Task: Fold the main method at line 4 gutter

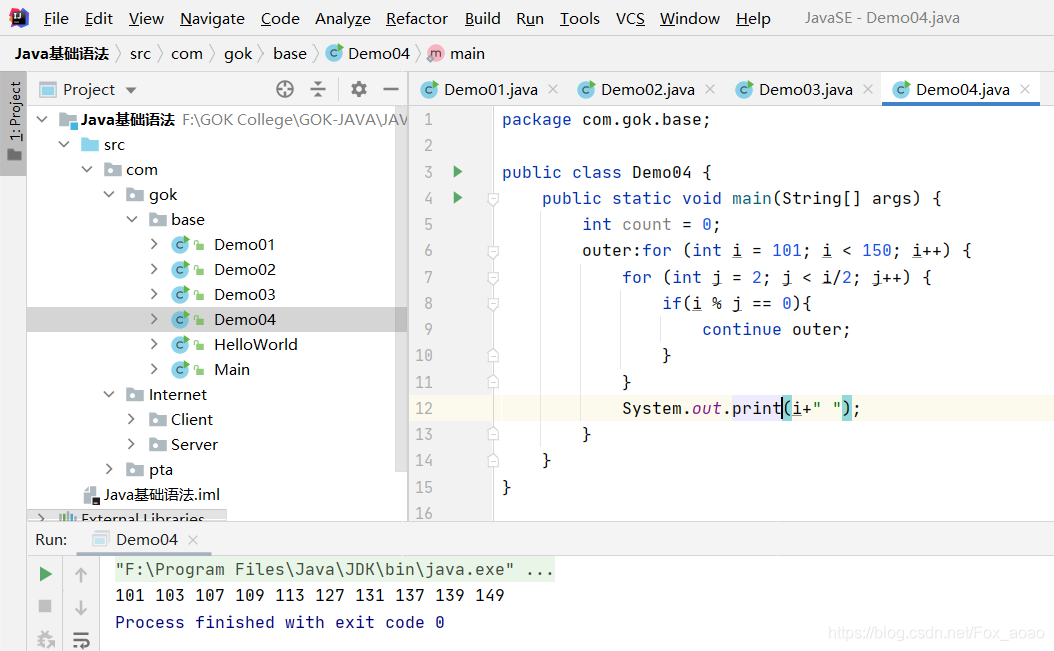Action: [x=493, y=198]
